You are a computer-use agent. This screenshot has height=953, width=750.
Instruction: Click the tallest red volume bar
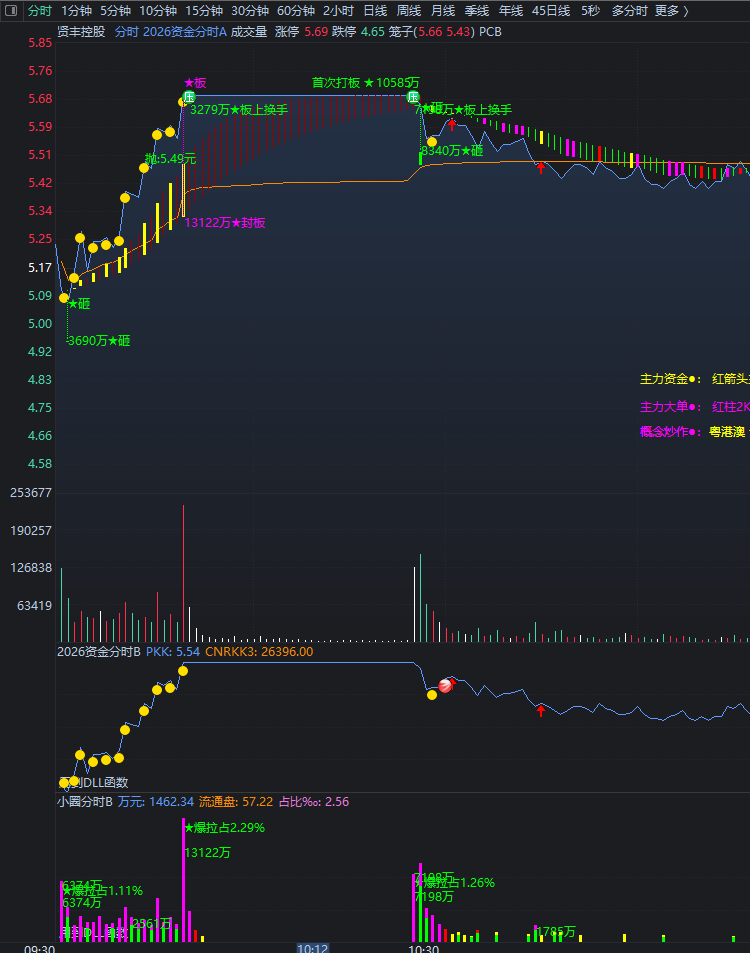(183, 573)
